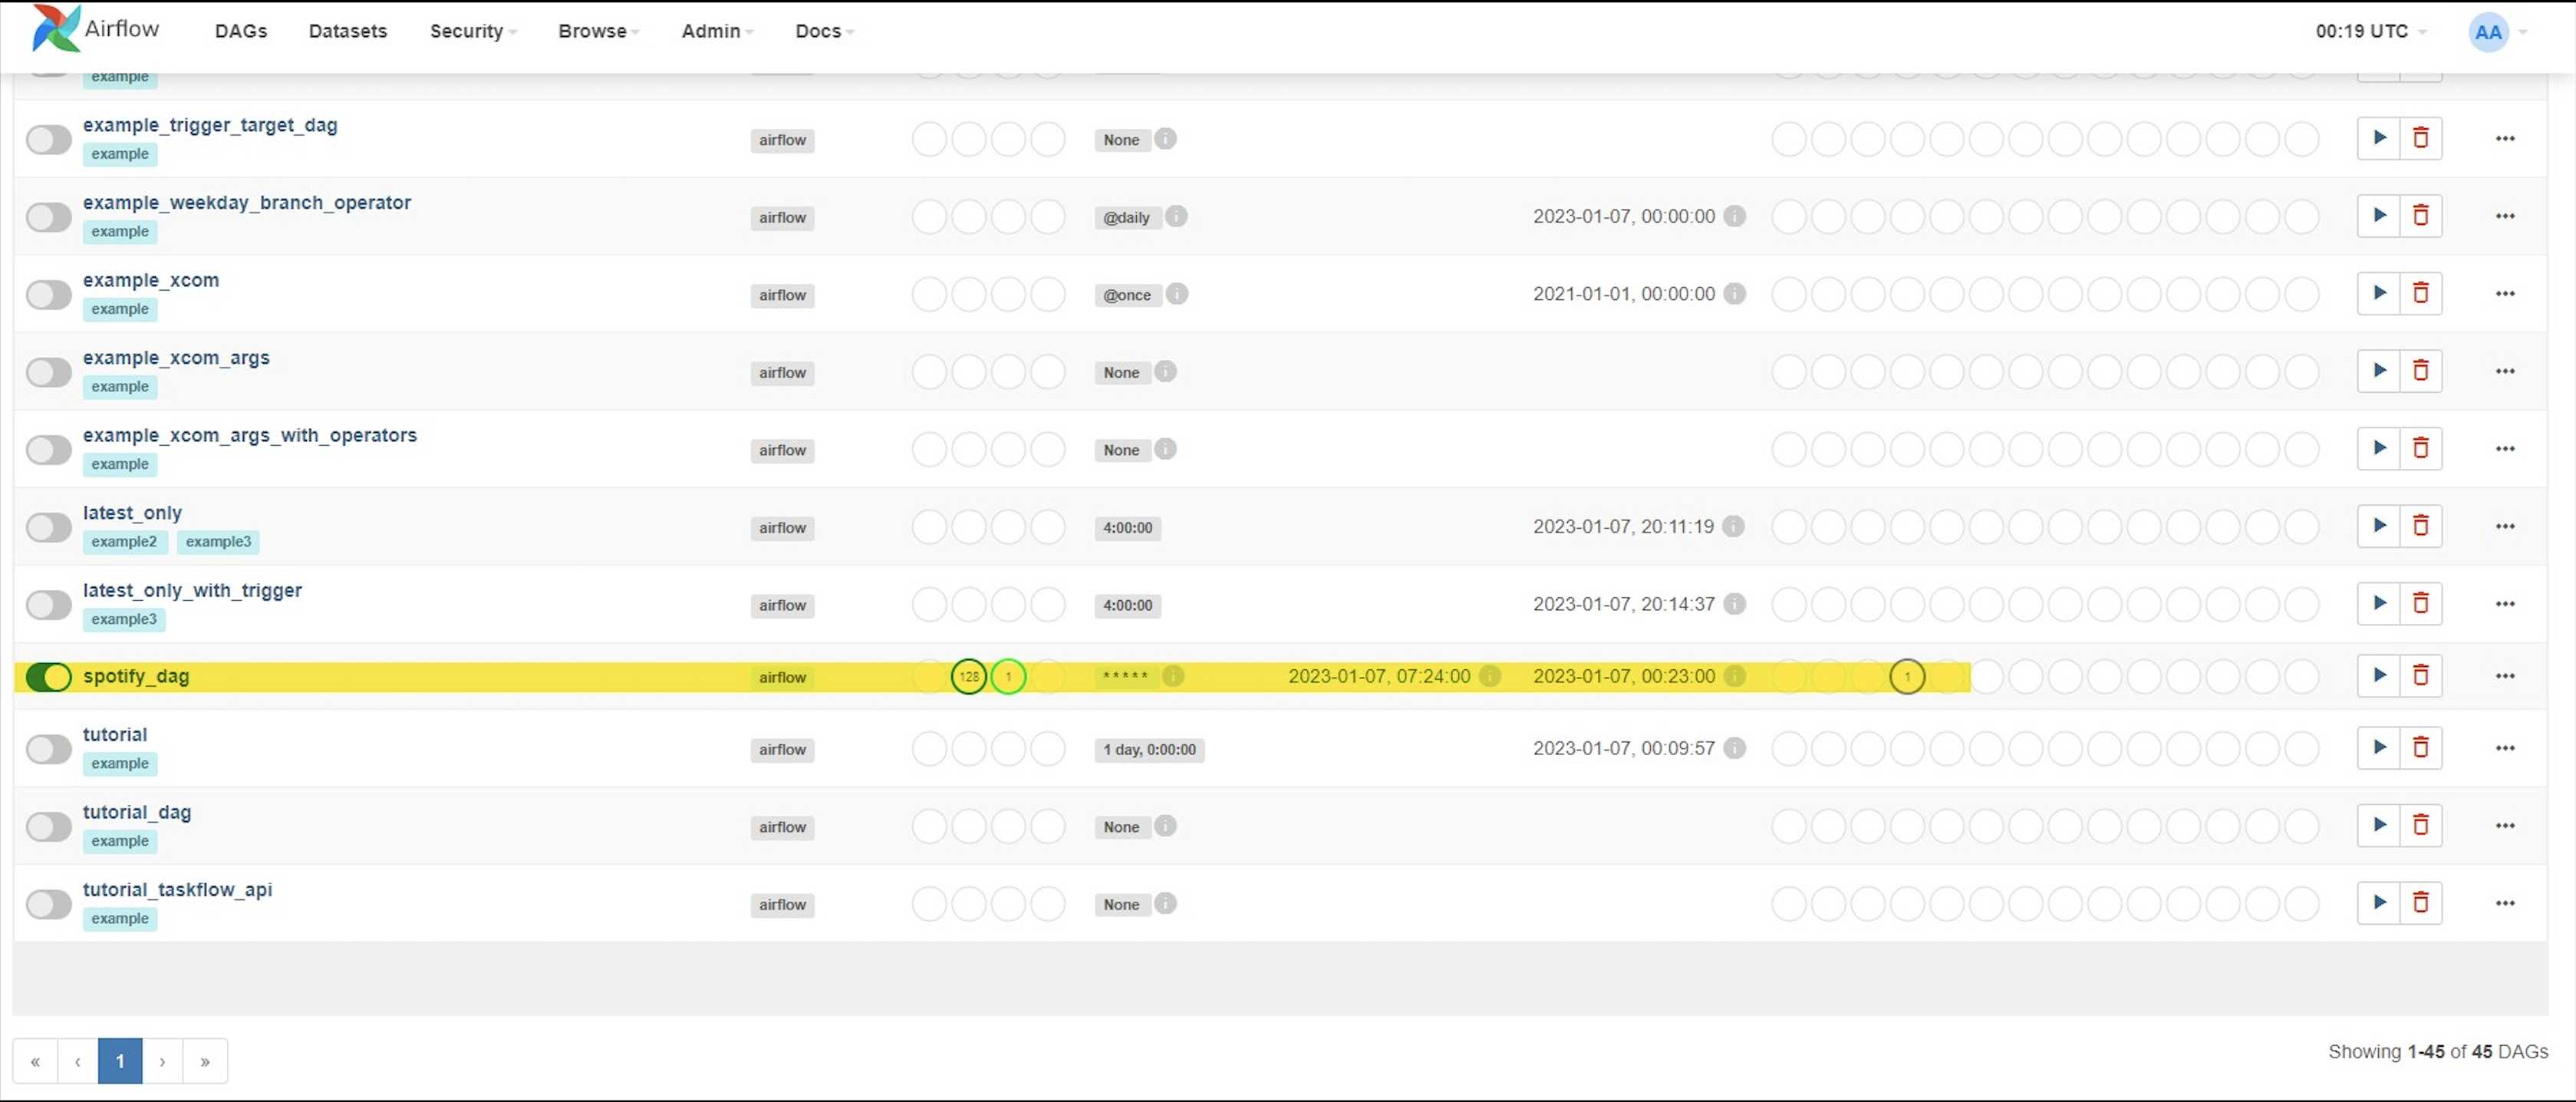
Task: Click info icon beside @daily schedule
Action: click(1176, 216)
